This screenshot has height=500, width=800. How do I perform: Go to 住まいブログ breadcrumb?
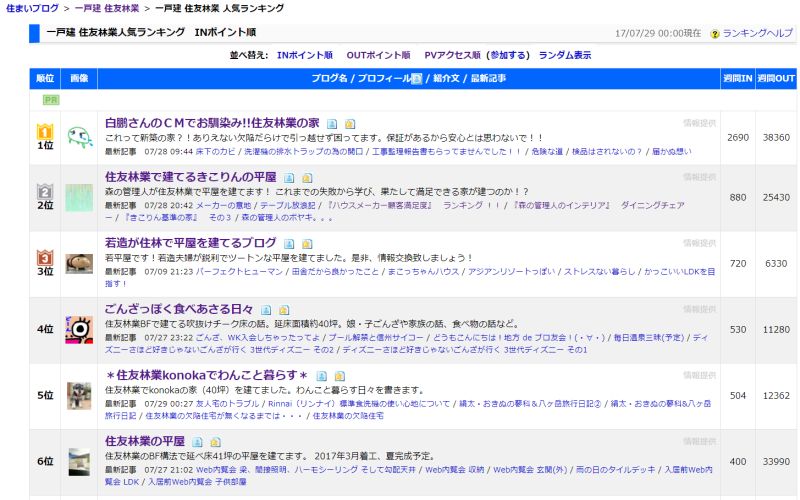click(x=32, y=8)
